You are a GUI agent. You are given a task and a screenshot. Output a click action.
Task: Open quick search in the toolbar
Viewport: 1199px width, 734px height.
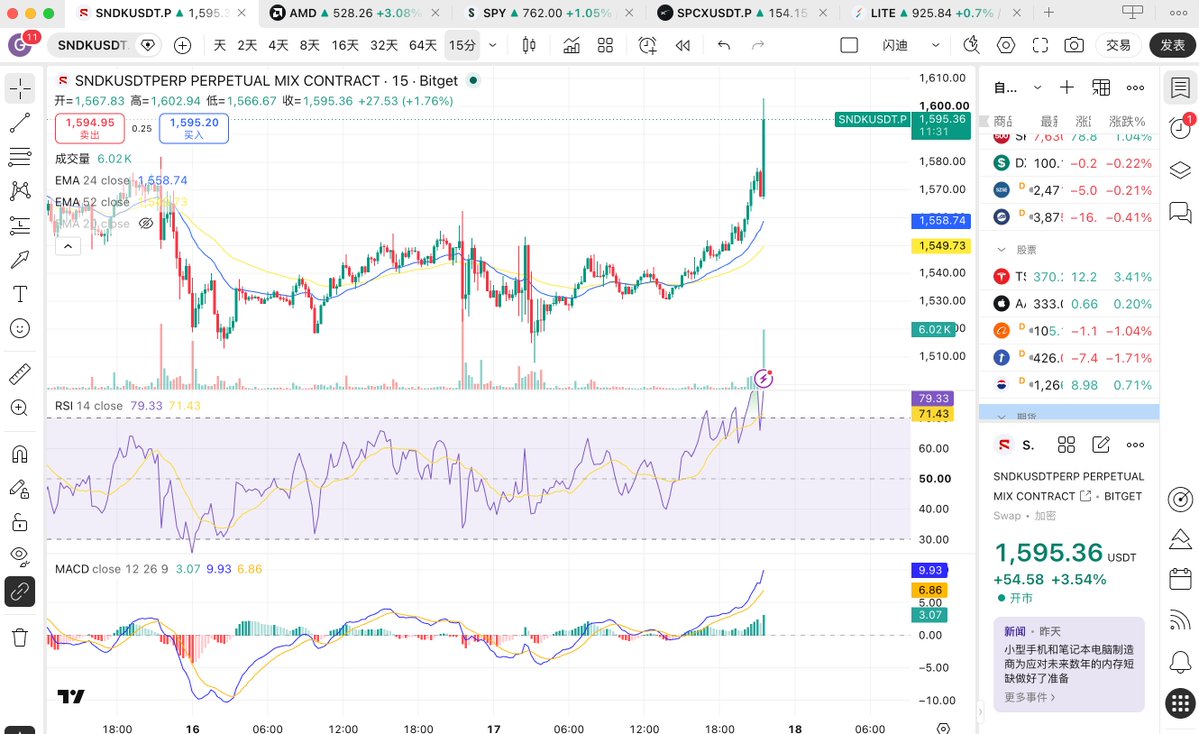point(971,46)
